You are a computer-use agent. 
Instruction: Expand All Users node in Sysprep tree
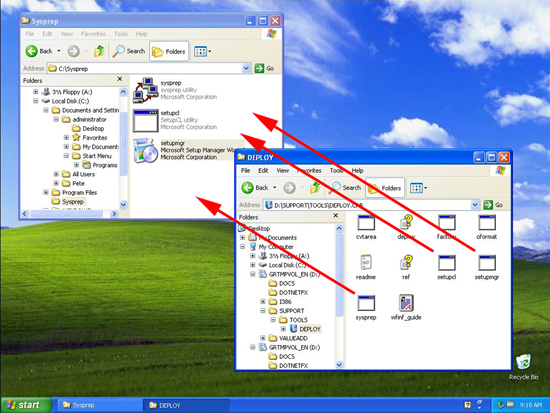(x=56, y=174)
